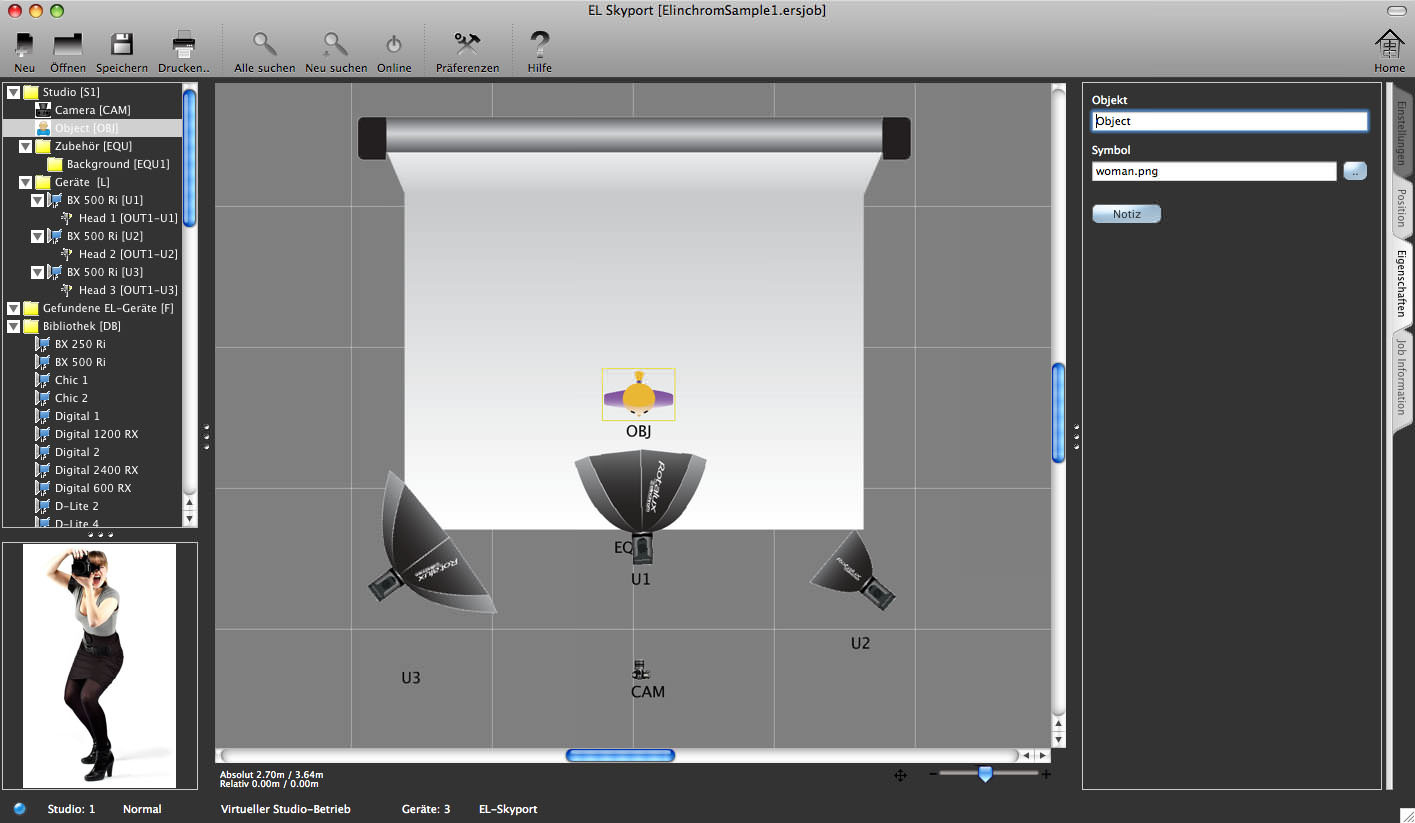
Task: Start the Alle suchen device search
Action: coord(264,45)
